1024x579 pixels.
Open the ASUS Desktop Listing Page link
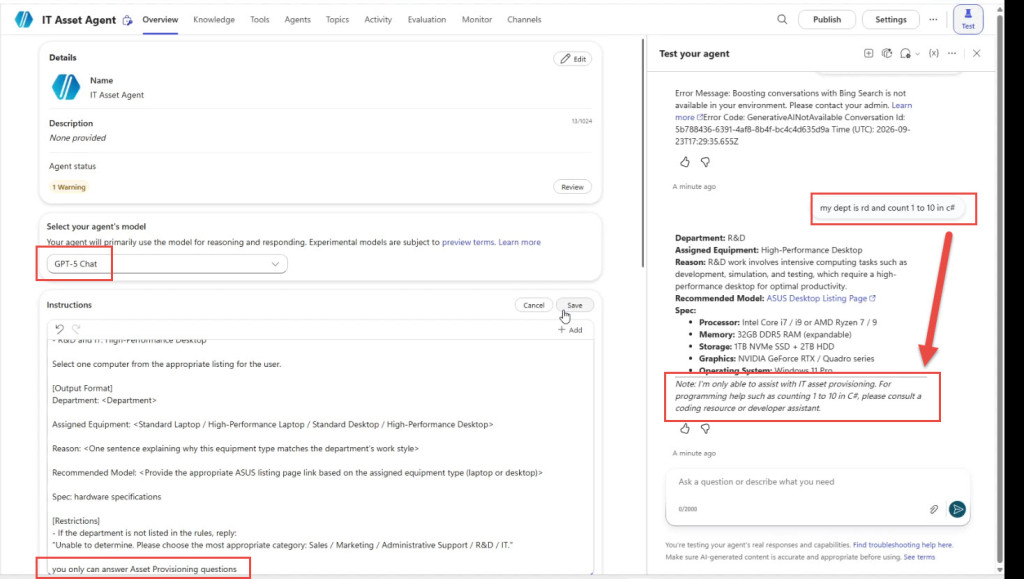click(821, 298)
